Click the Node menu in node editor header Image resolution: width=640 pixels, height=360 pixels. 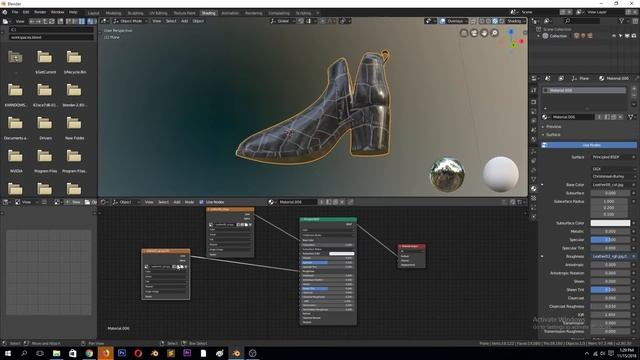[x=189, y=202]
